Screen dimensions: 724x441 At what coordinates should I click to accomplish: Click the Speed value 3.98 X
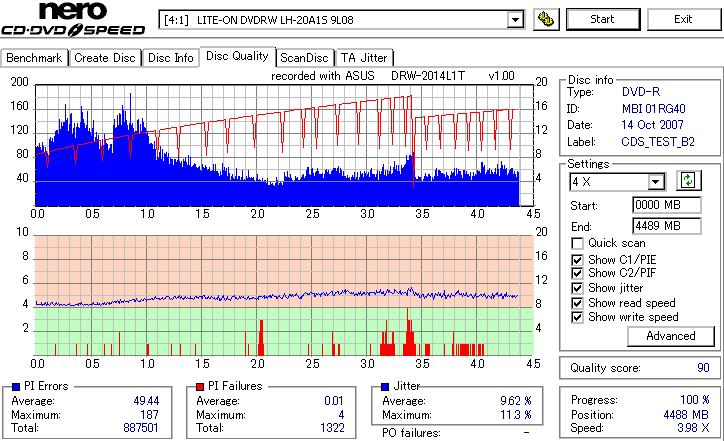point(693,428)
